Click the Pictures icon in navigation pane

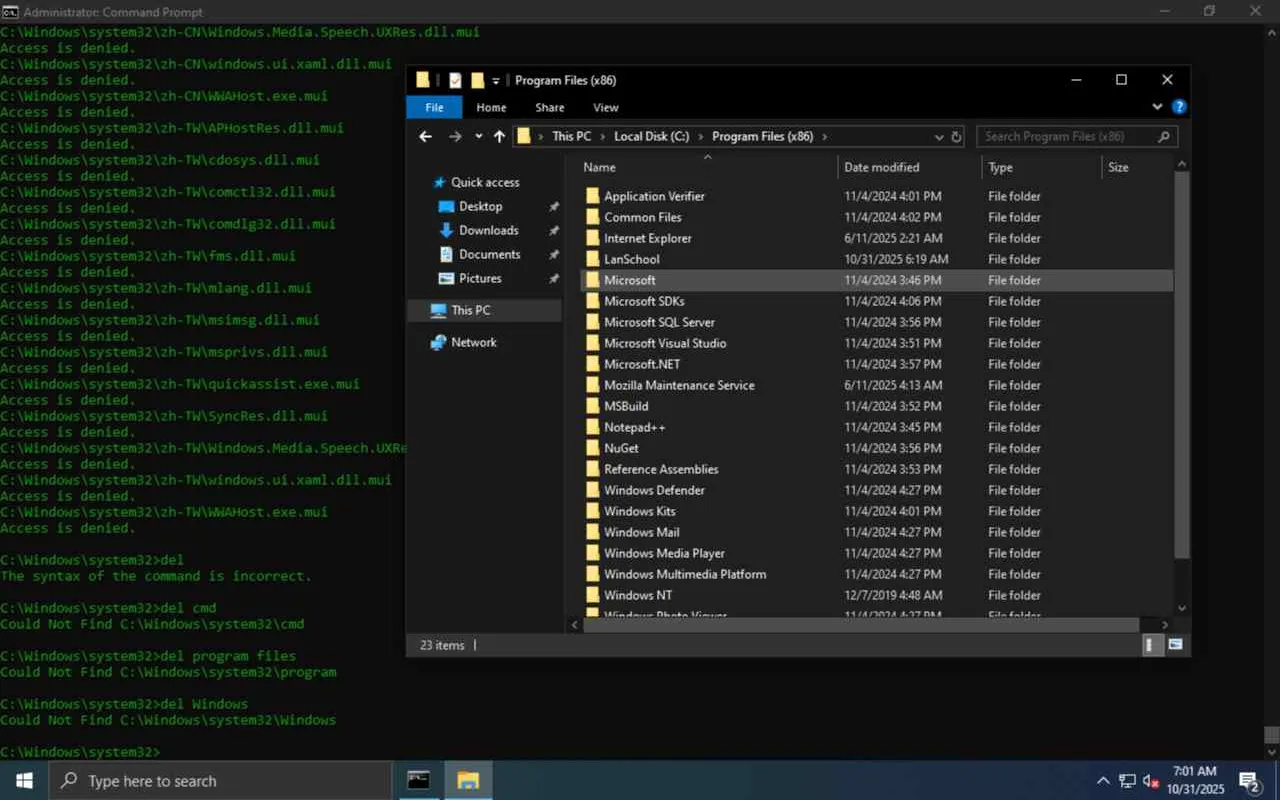447,278
